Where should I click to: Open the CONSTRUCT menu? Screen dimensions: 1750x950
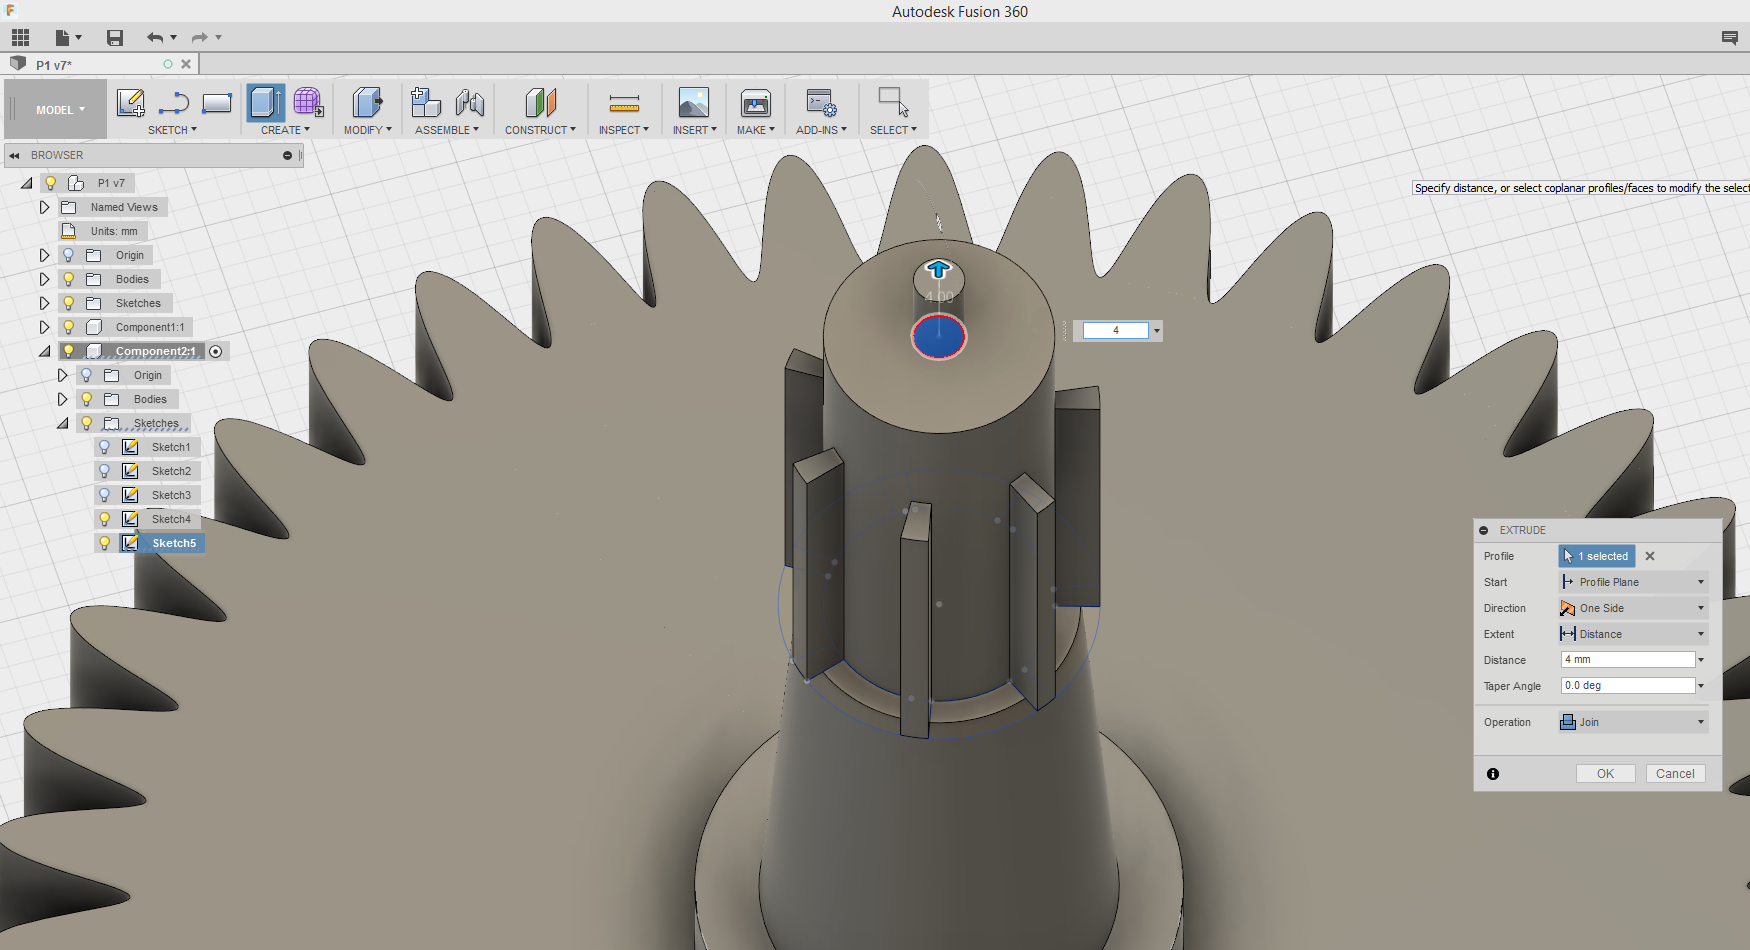[x=540, y=130]
